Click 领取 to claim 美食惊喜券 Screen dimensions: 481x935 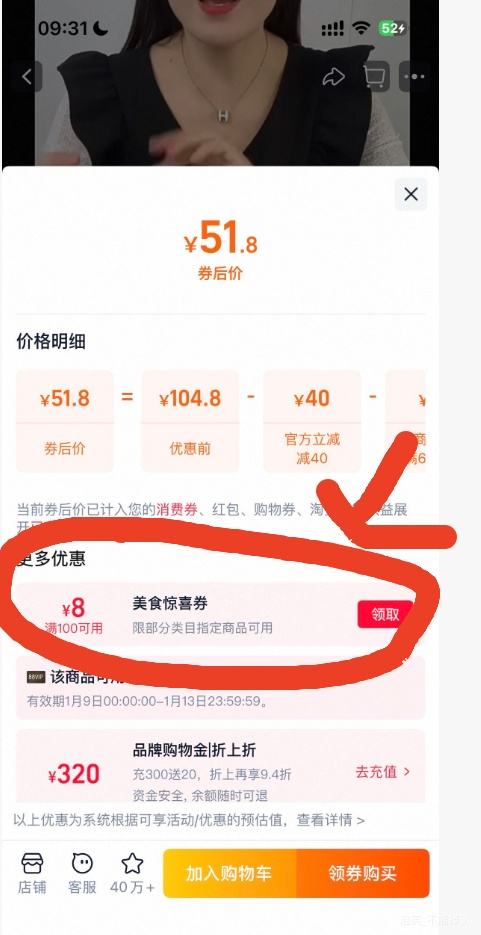pyautogui.click(x=385, y=614)
